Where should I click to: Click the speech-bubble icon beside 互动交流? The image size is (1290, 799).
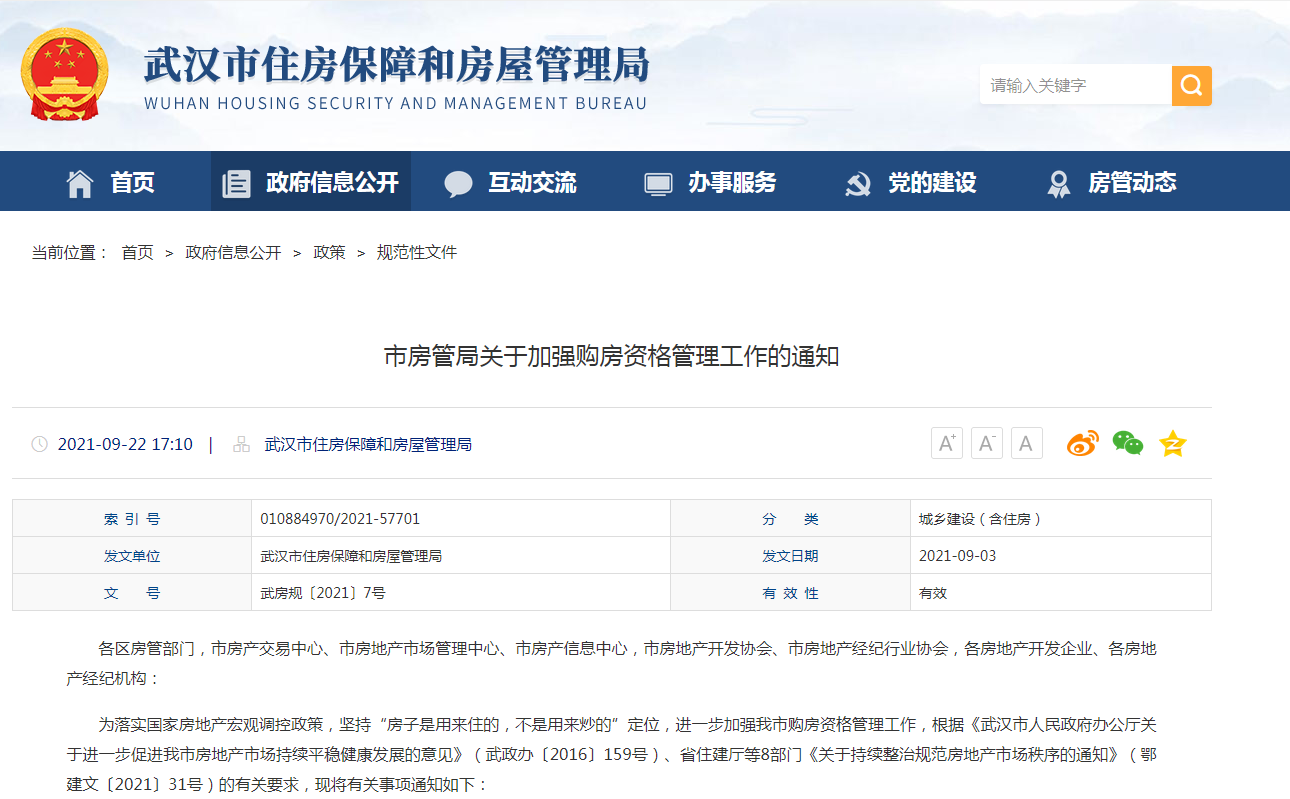(x=458, y=181)
